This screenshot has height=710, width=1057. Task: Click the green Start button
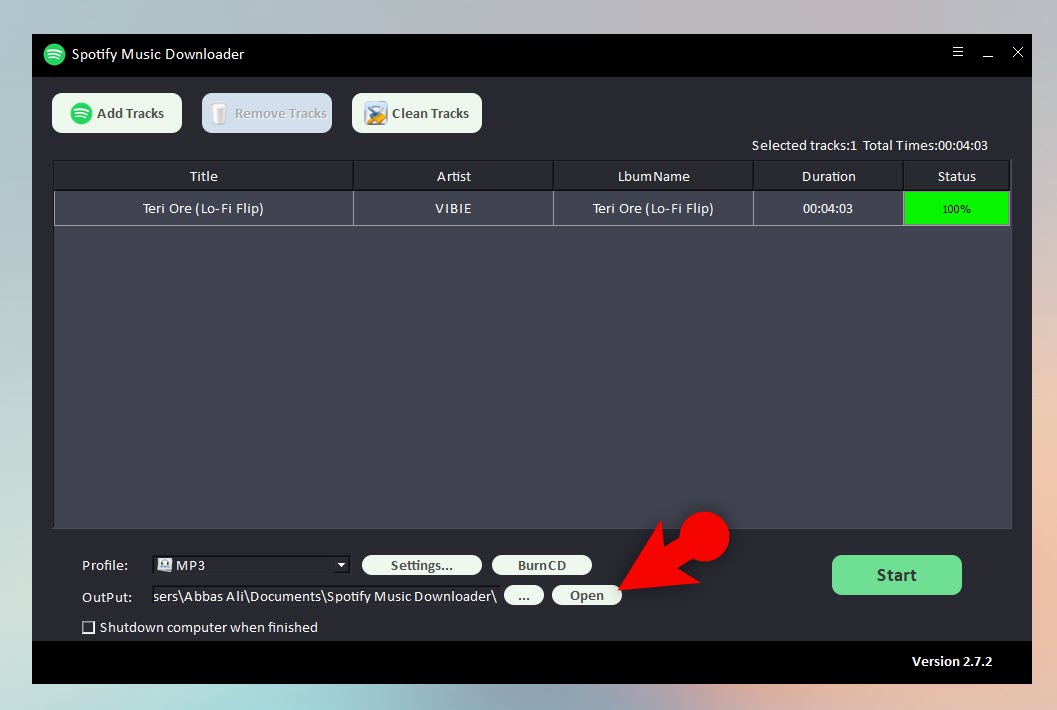pyautogui.click(x=897, y=575)
